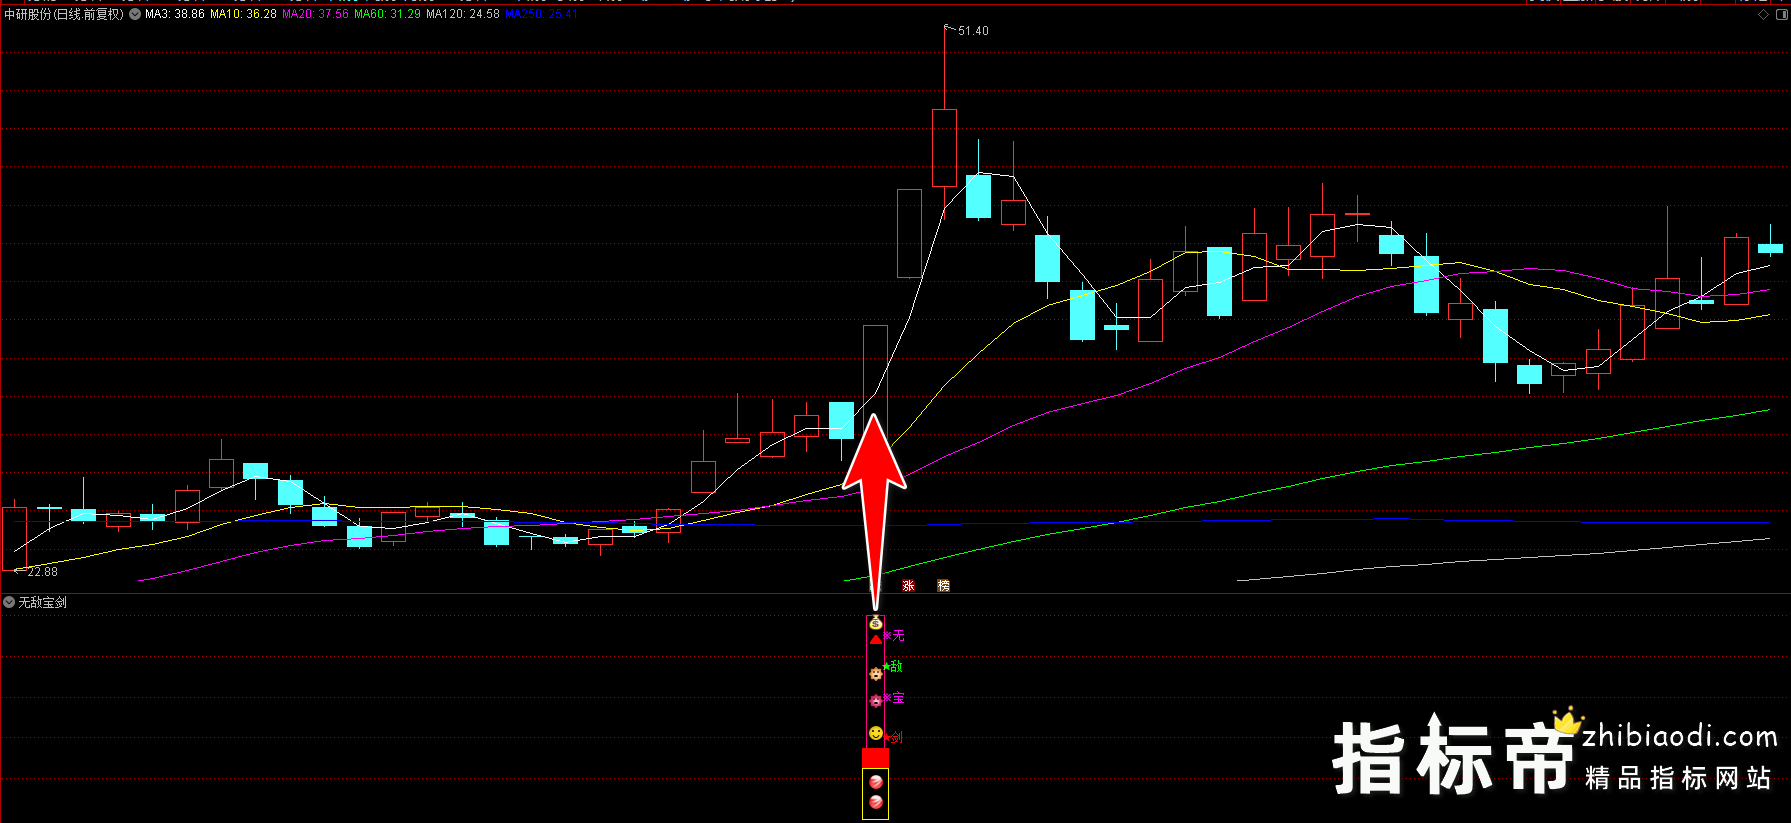Click the MA250 moving average label

pos(541,15)
